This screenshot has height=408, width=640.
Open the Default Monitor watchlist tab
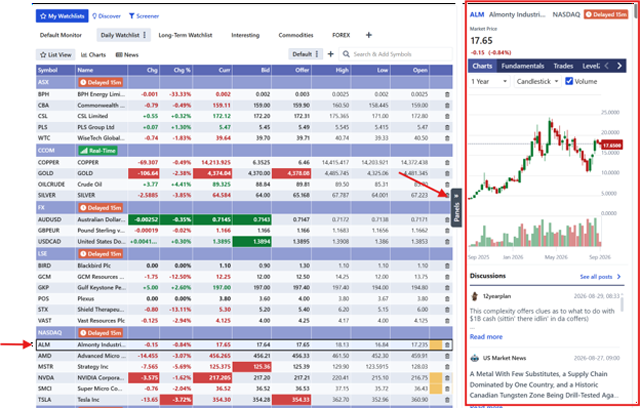click(61, 35)
